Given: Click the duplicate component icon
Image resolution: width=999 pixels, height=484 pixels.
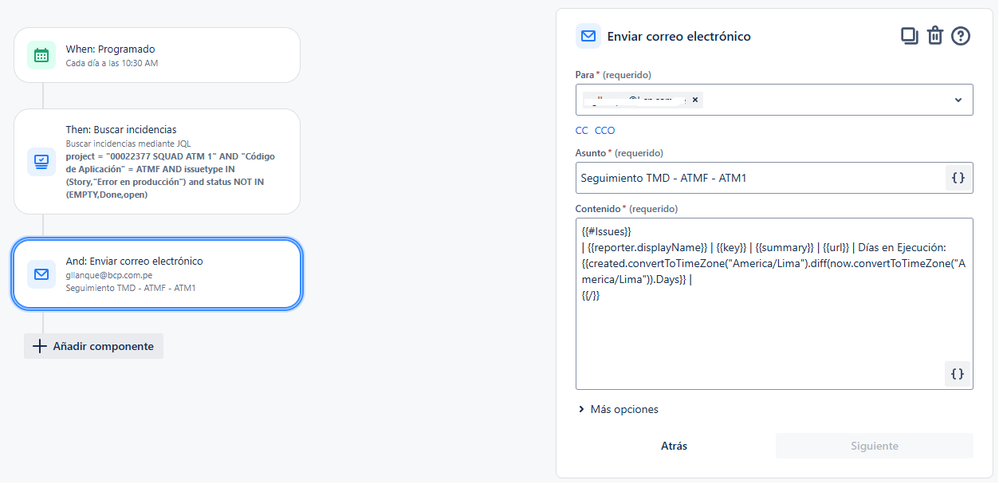Looking at the screenshot, I should coord(909,36).
